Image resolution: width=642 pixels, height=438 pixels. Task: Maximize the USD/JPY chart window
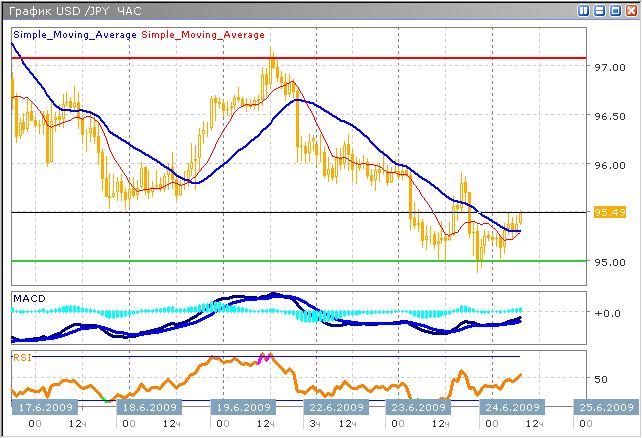614,10
